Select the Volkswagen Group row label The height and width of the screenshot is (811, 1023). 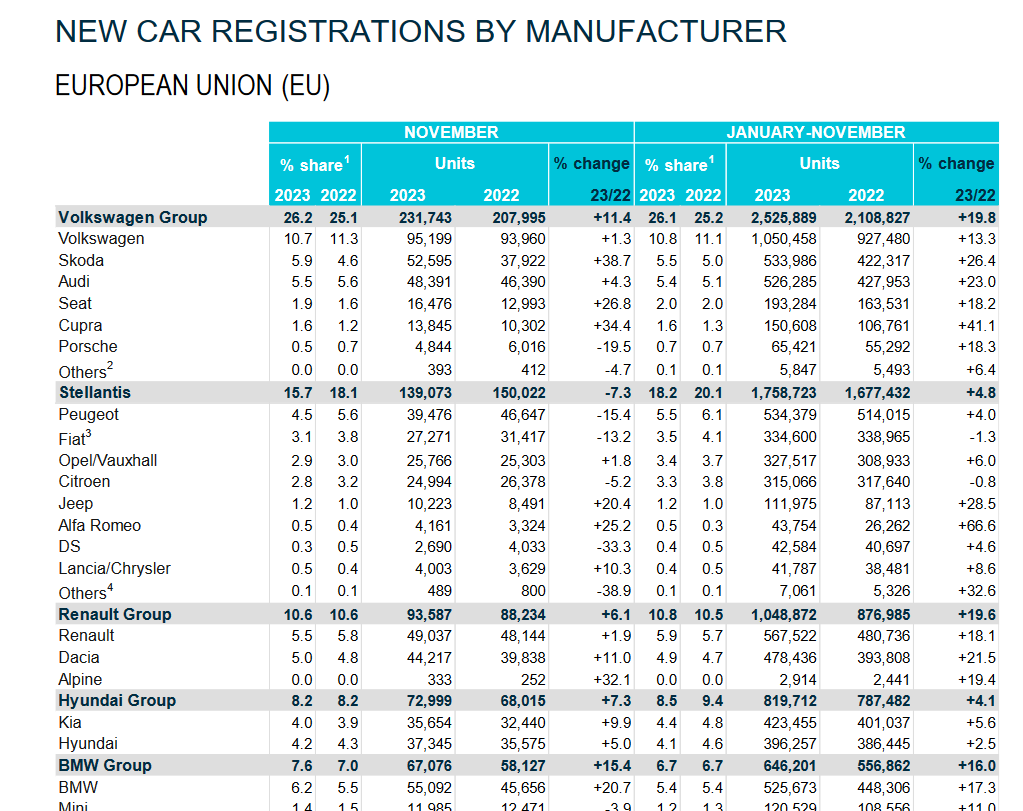(133, 217)
